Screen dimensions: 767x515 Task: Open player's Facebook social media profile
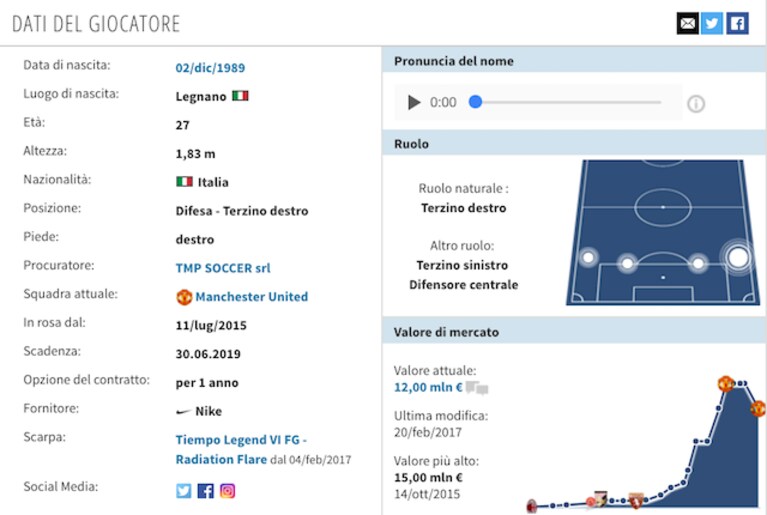pyautogui.click(x=205, y=491)
